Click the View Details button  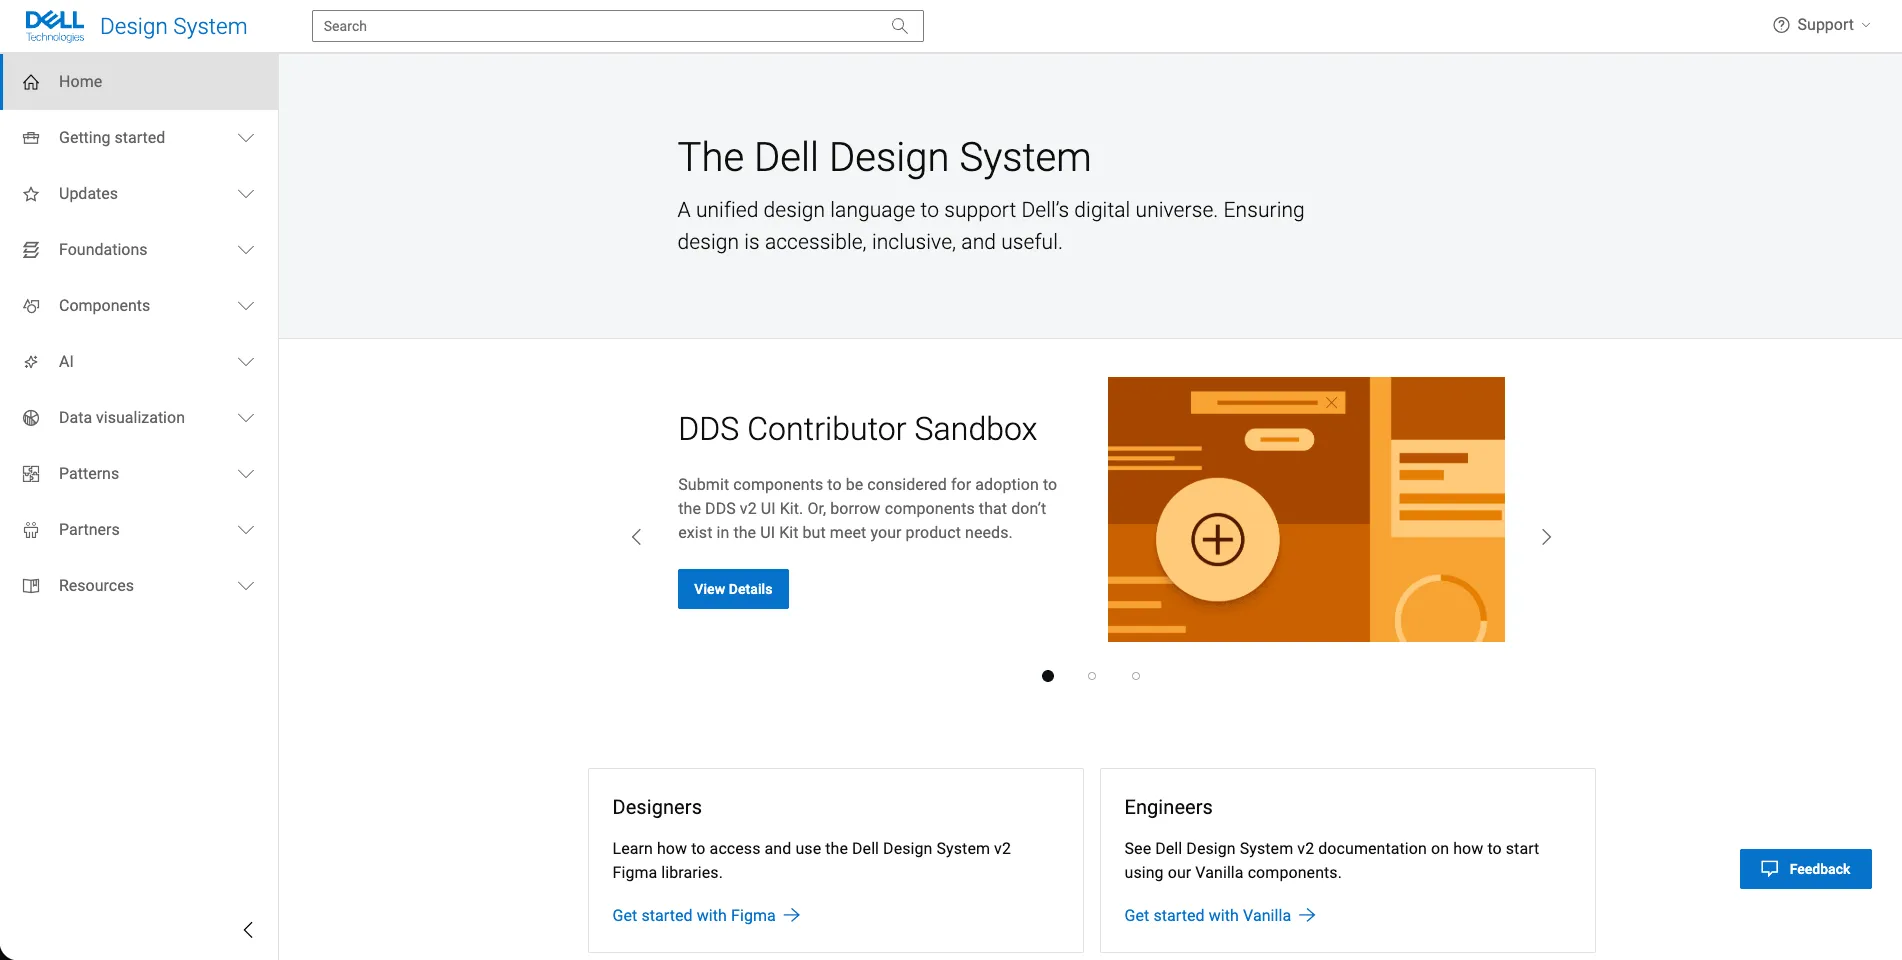(x=733, y=589)
